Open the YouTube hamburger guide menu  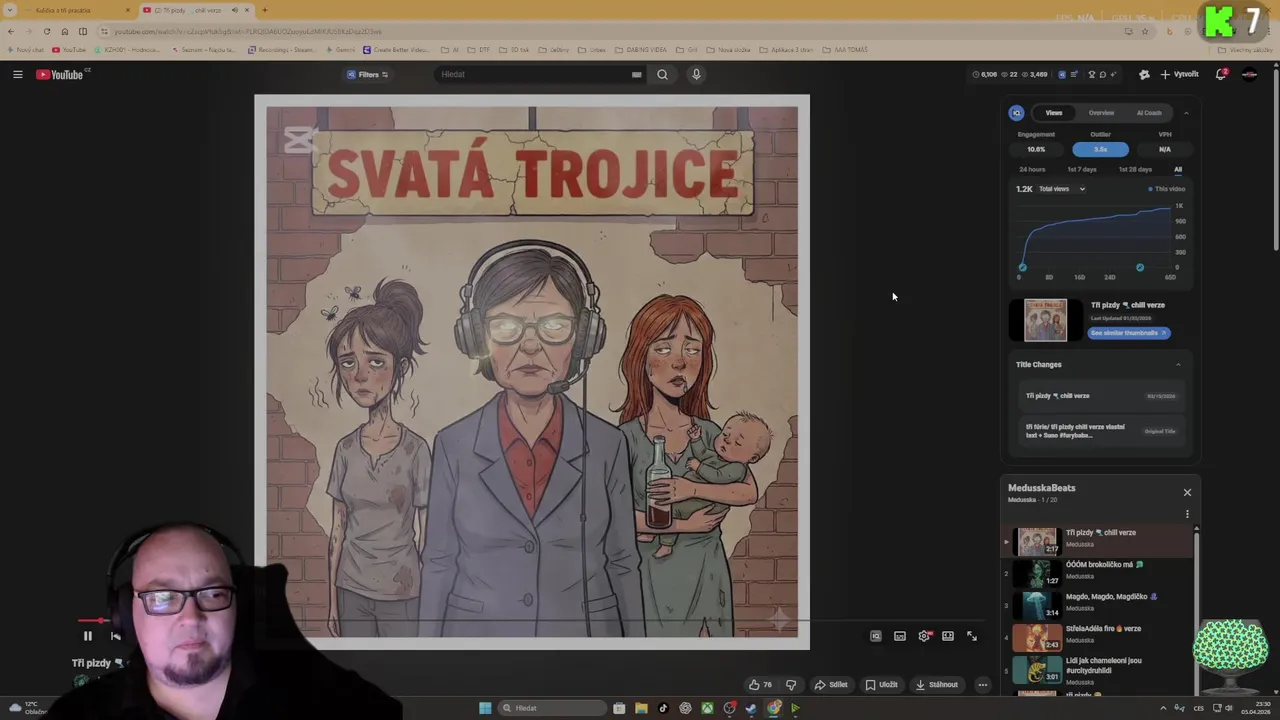pos(17,74)
